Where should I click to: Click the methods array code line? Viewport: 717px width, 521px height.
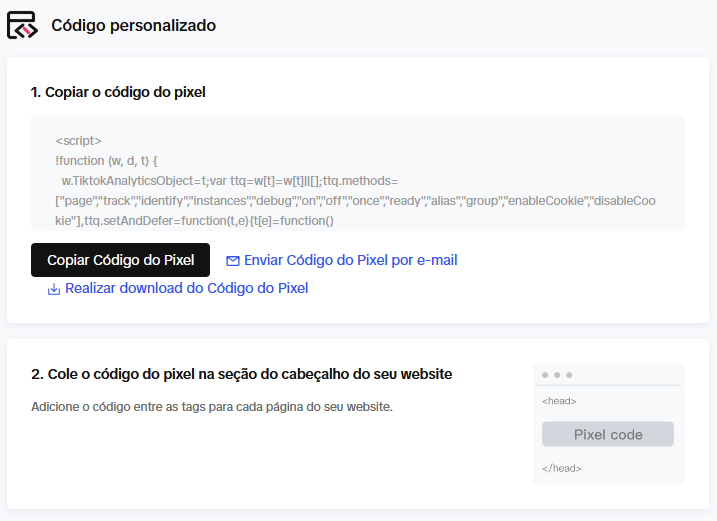coord(355,201)
